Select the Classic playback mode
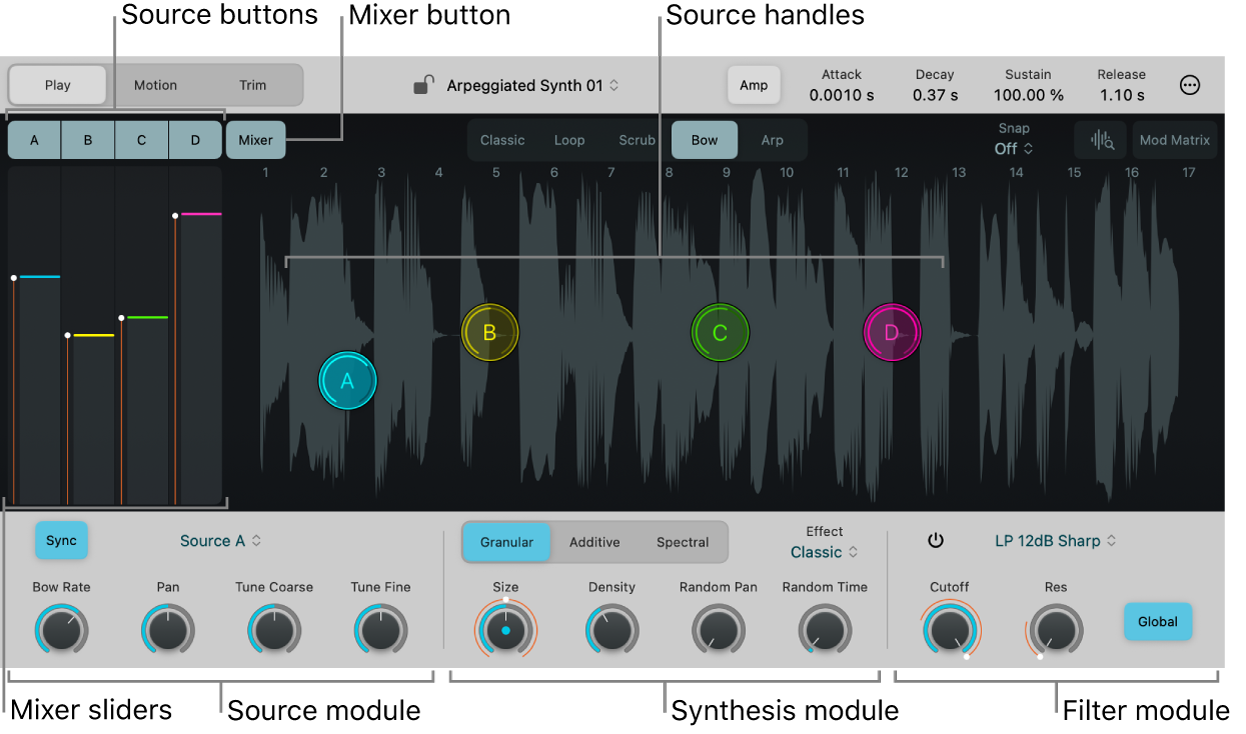 pos(502,140)
